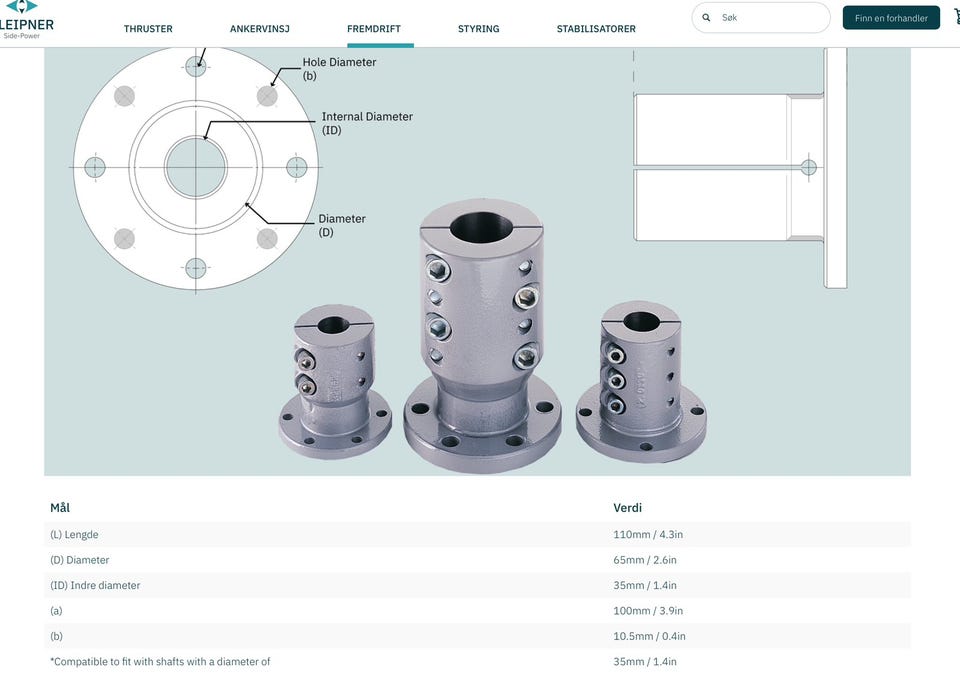Click the small left coupling photo

tap(335, 382)
